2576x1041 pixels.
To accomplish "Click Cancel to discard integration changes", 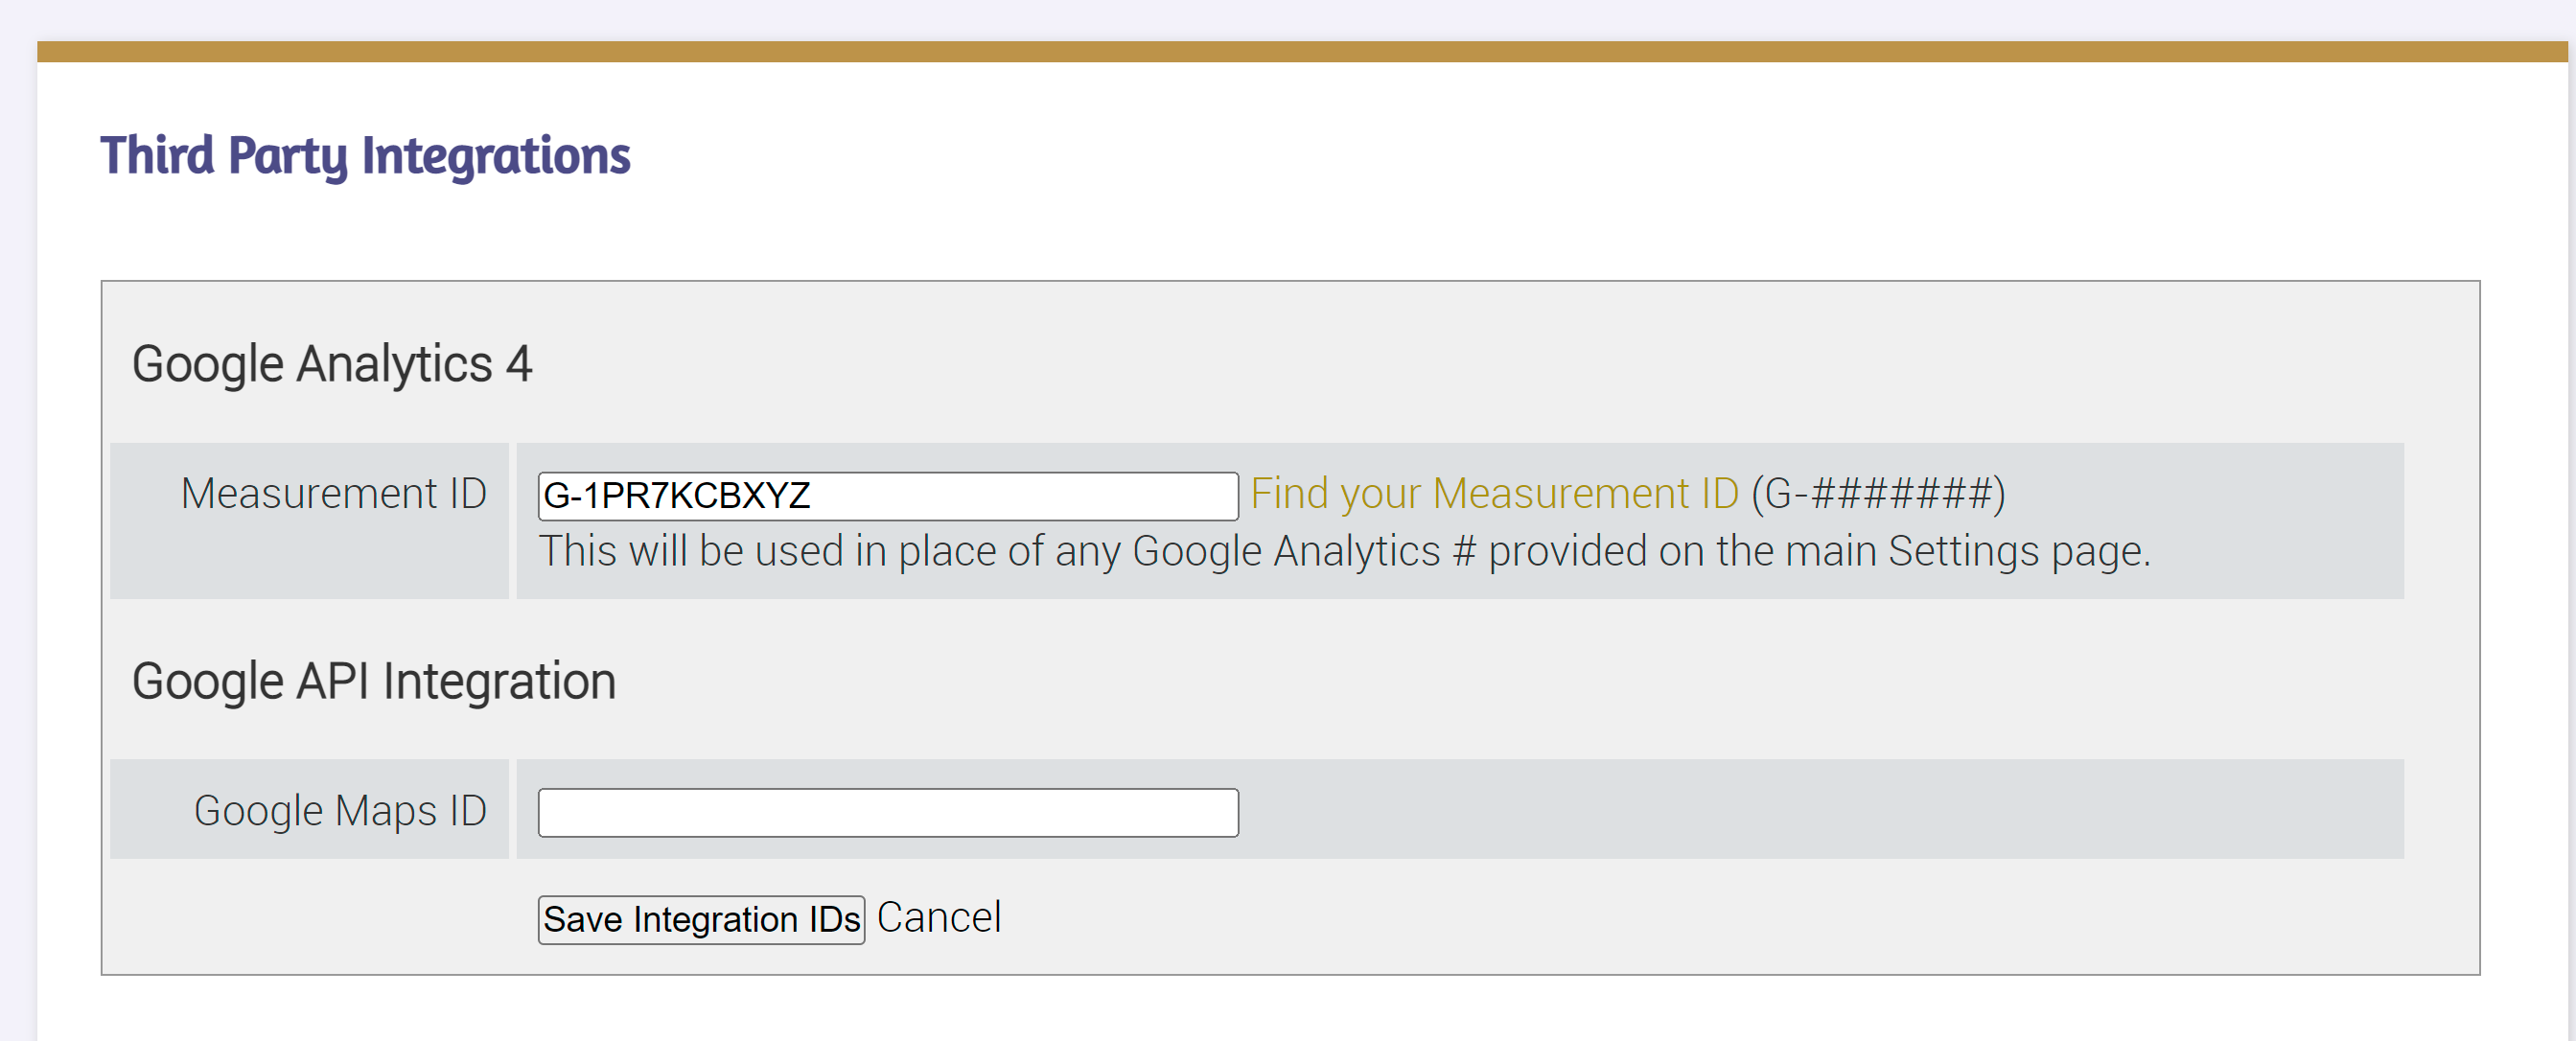I will click(939, 917).
